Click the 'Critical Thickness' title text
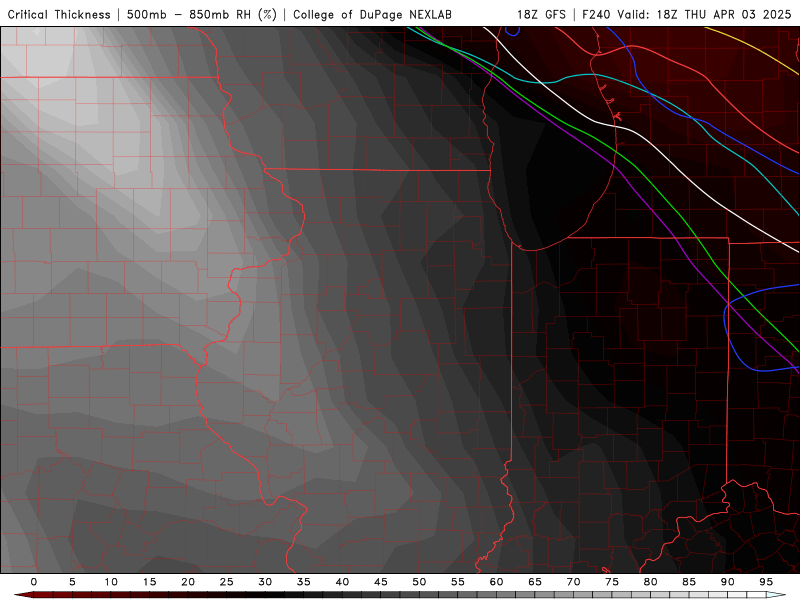The height and width of the screenshot is (600, 800). point(59,15)
